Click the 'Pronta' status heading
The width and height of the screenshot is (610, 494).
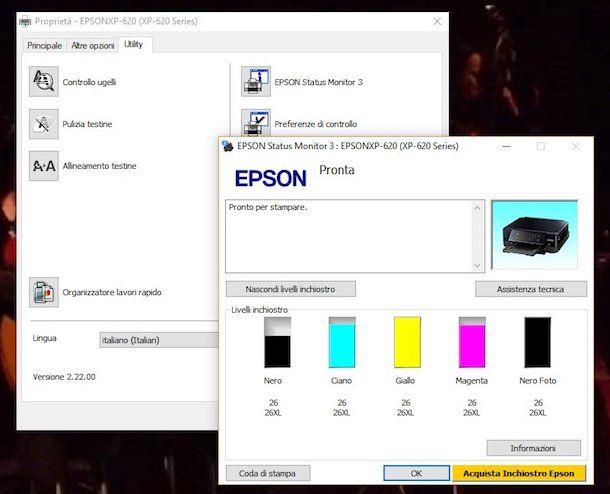coord(337,170)
